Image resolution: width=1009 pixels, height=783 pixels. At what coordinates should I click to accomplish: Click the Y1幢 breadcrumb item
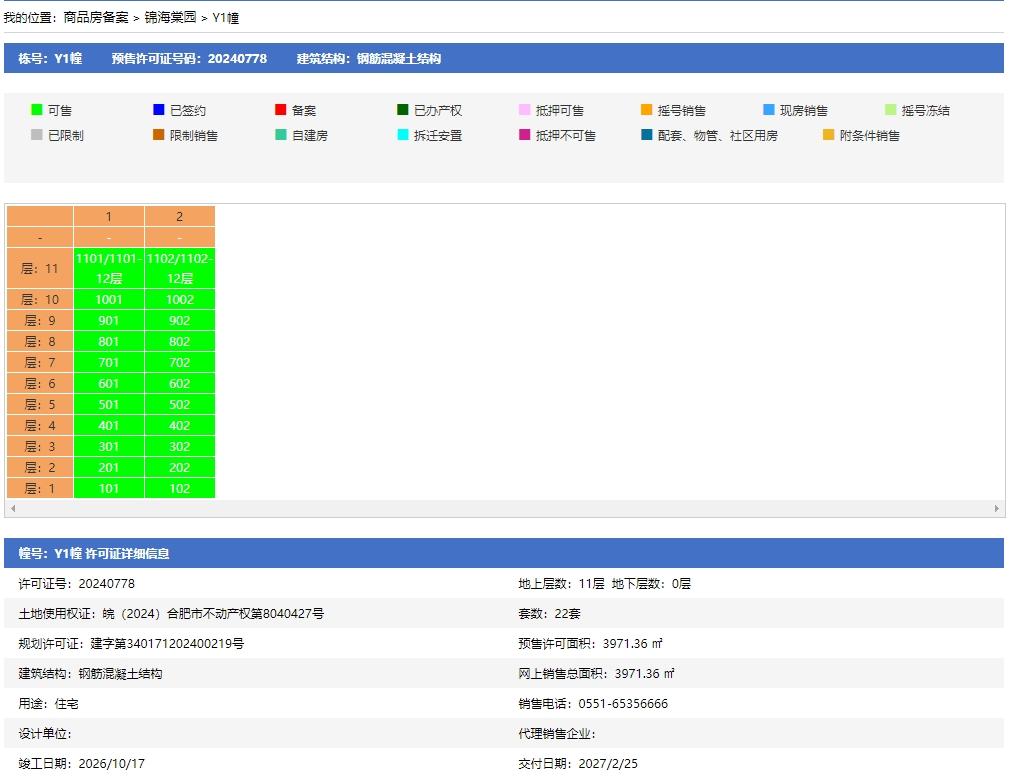click(225, 18)
